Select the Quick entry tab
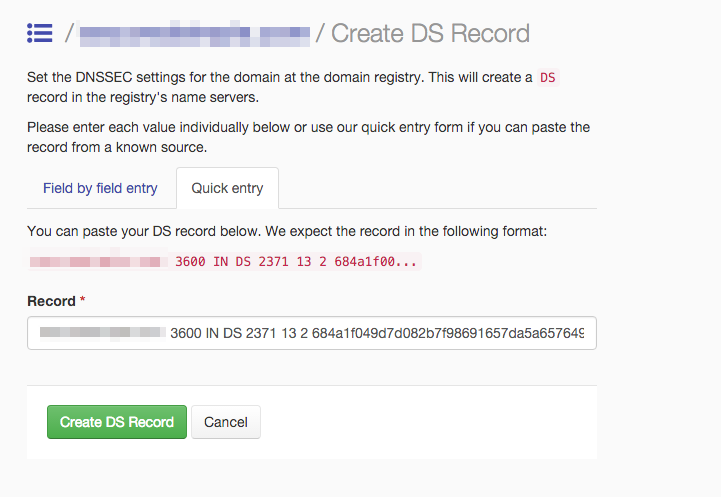 coord(227,188)
